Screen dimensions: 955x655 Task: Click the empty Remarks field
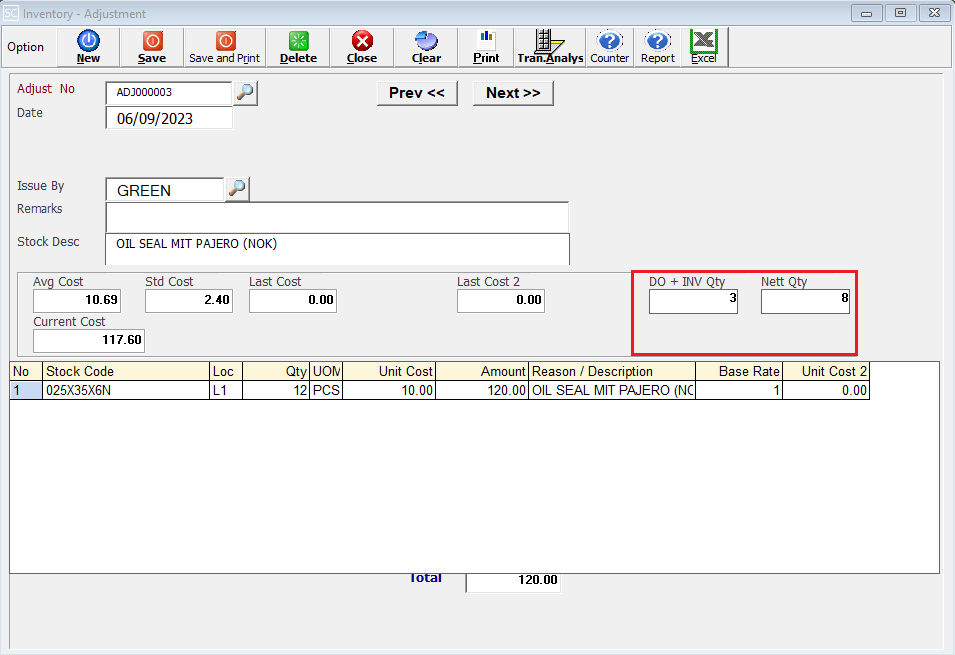click(x=337, y=218)
